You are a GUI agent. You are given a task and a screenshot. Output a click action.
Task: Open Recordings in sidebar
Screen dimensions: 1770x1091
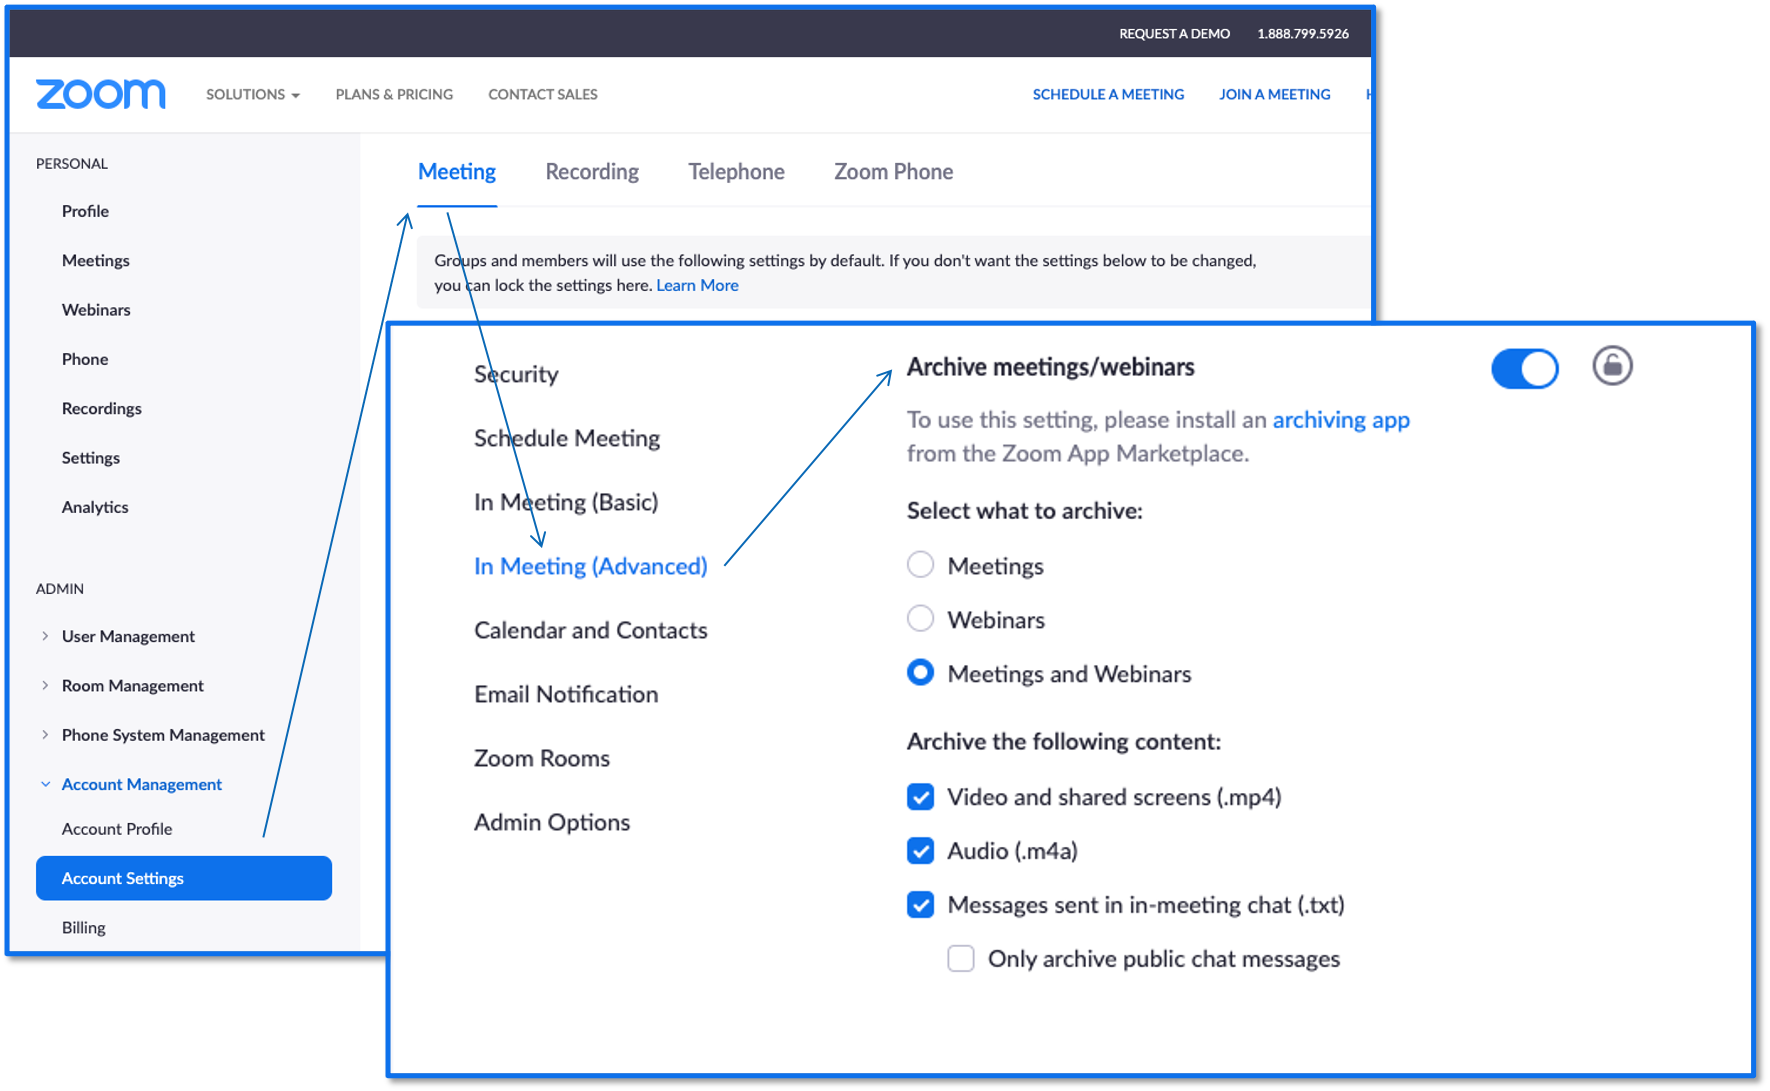tap(101, 408)
